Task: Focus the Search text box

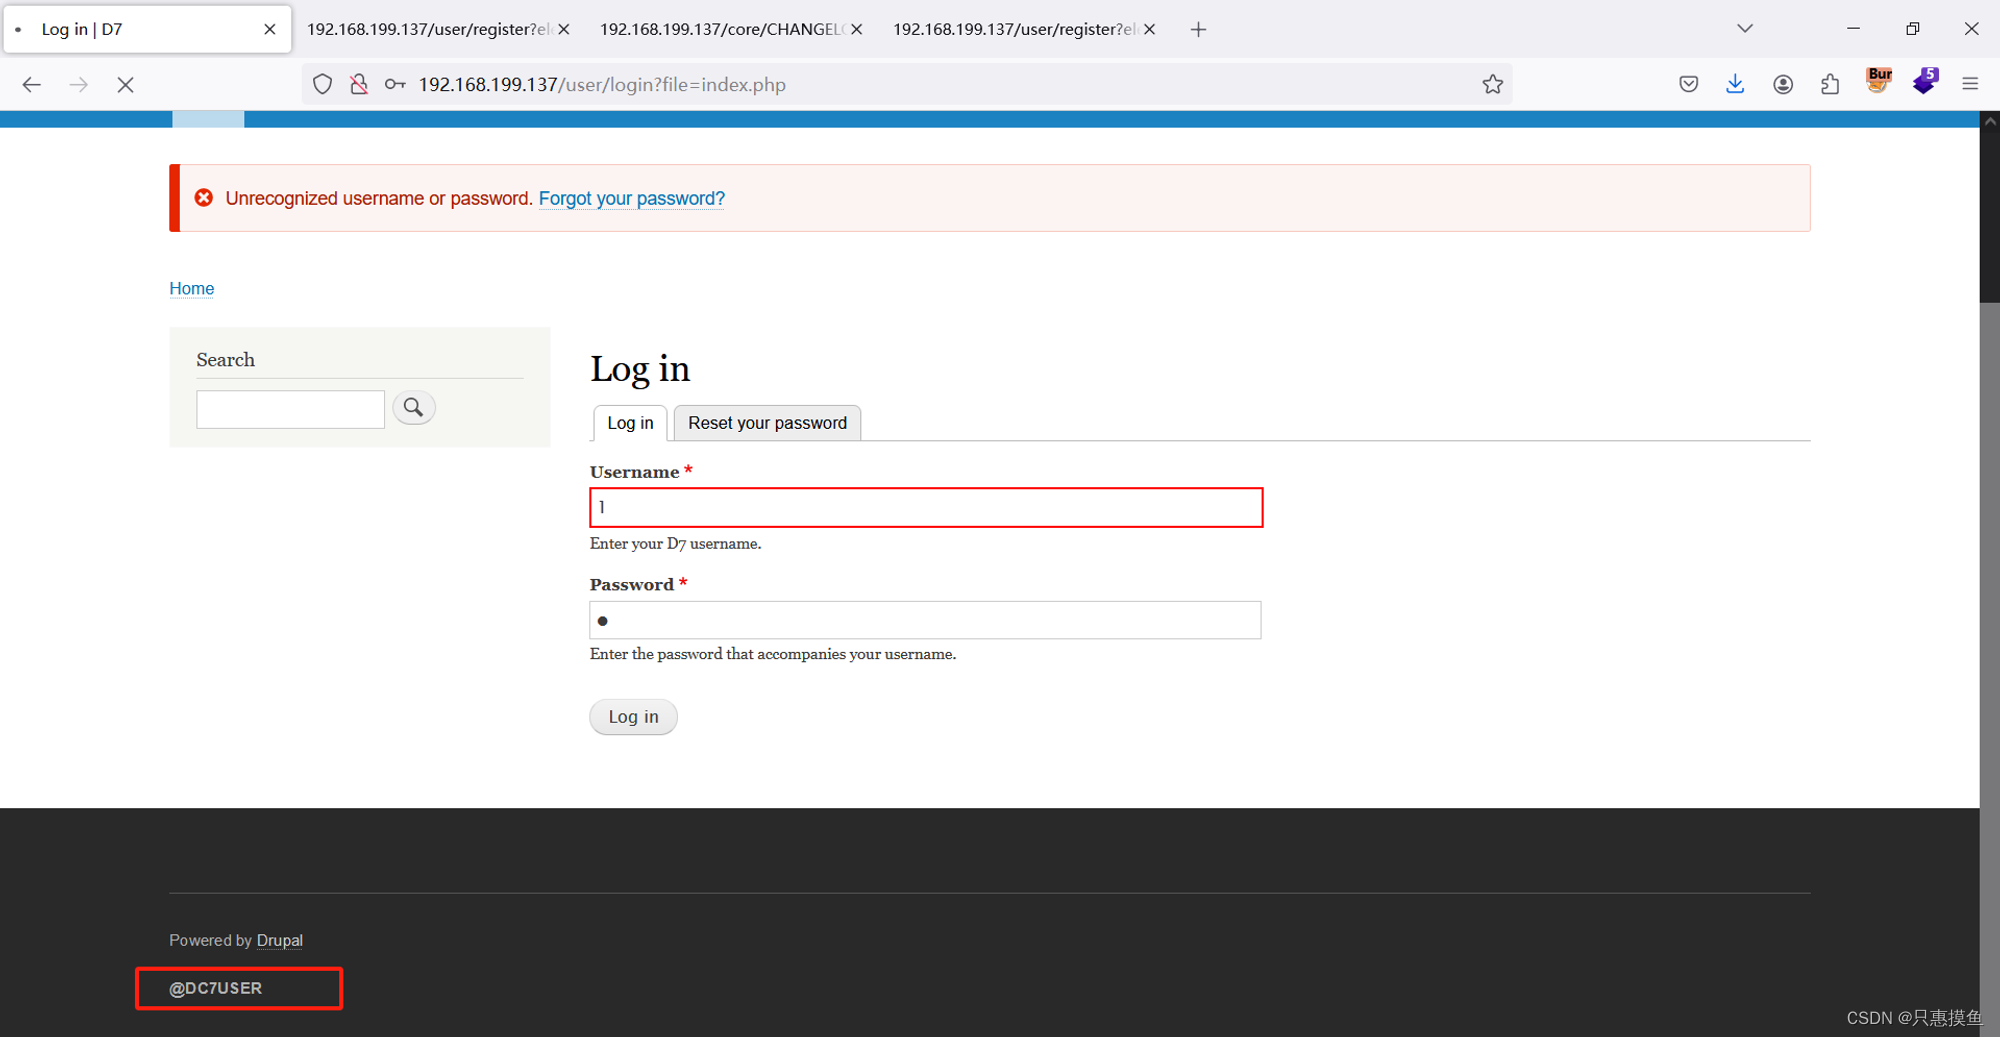Action: (290, 409)
